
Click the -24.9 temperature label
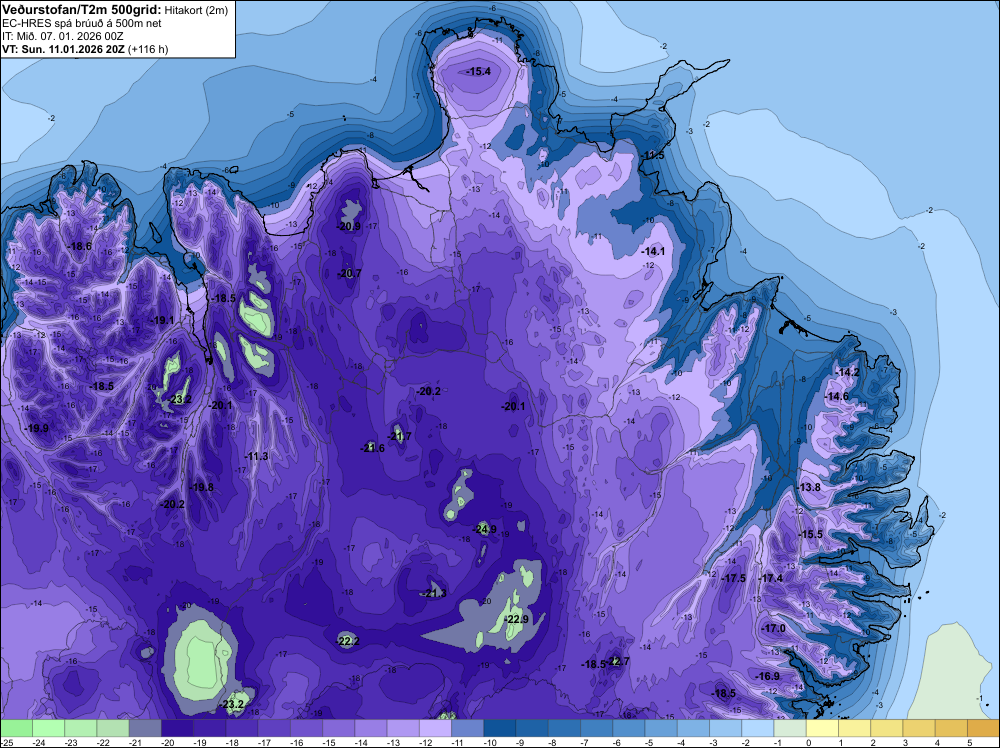click(484, 529)
